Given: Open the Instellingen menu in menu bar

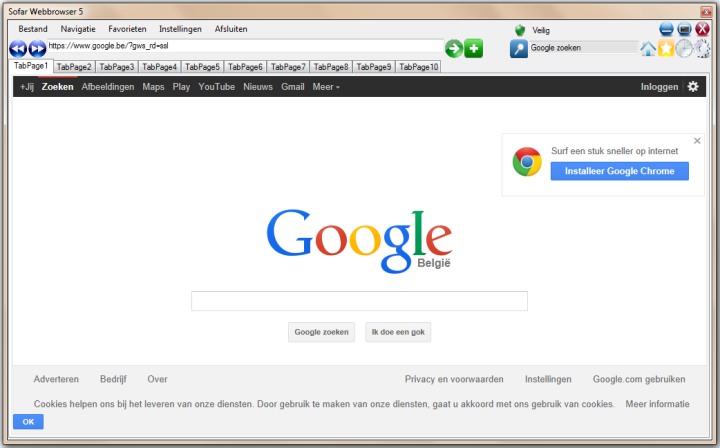Looking at the screenshot, I should [180, 29].
